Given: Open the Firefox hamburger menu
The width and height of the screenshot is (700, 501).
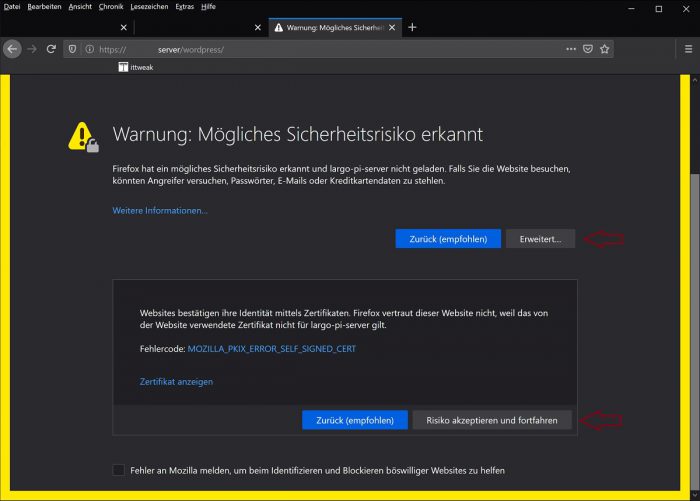Looking at the screenshot, I should (x=688, y=49).
